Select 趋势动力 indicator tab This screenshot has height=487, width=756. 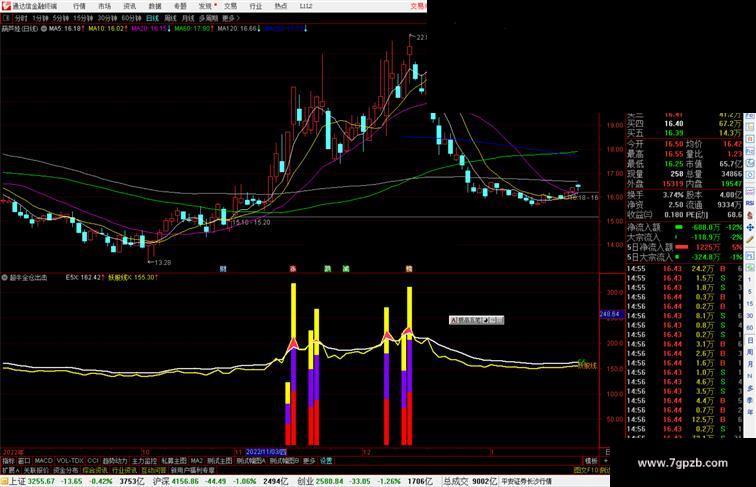(115, 461)
